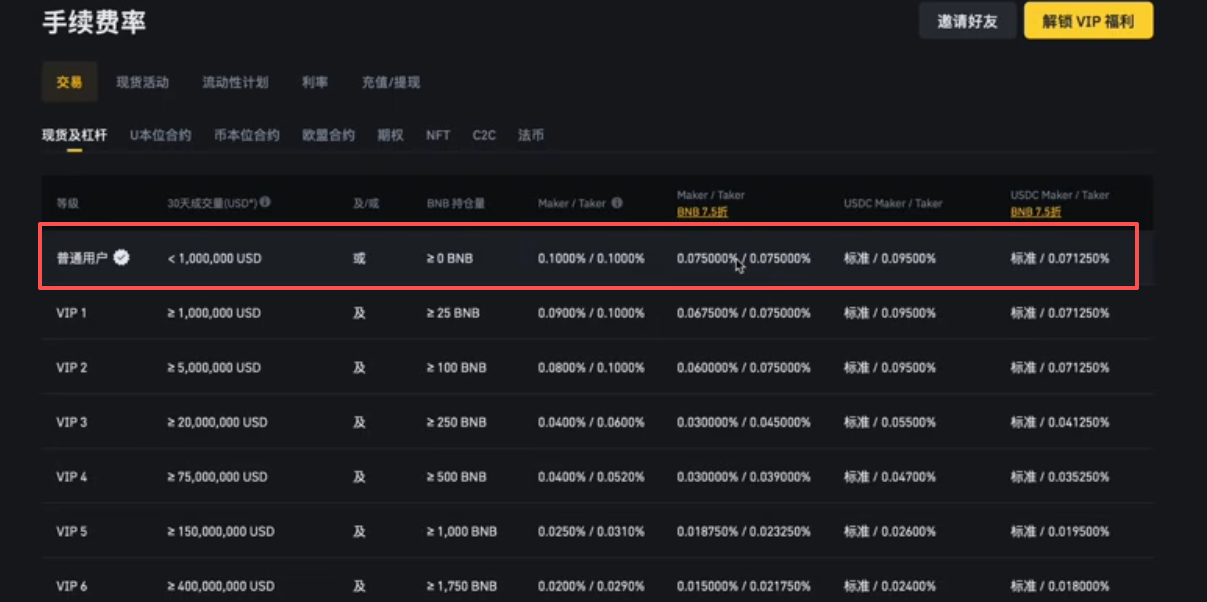
Task: Click the 0.0900% / 0.1000% fee cell
Action: tap(591, 313)
